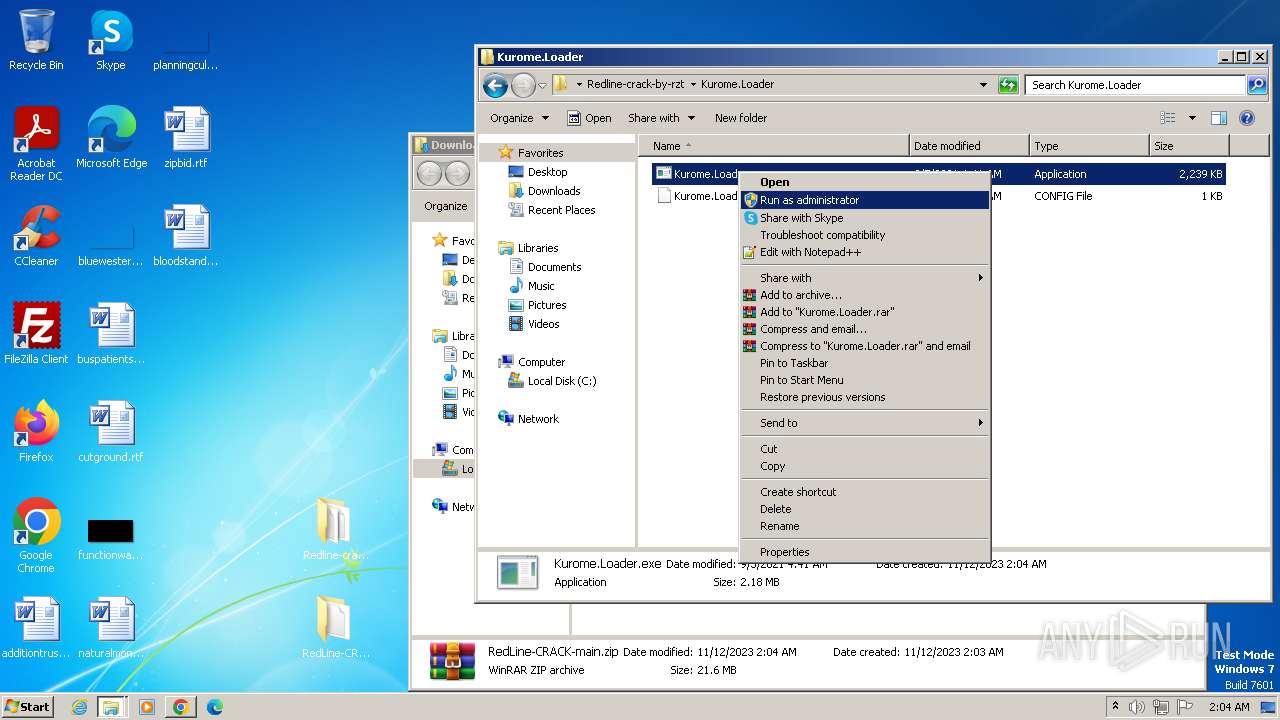This screenshot has height=720, width=1280.
Task: Open the change view dropdown arrow
Action: tap(1192, 118)
